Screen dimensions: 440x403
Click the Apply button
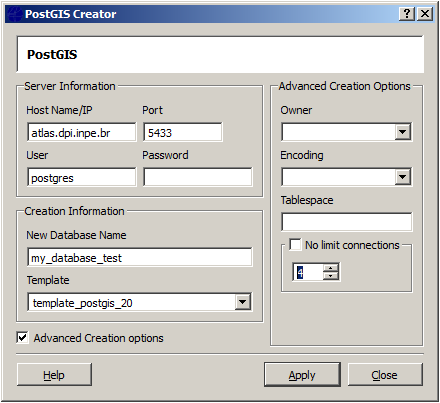pyautogui.click(x=302, y=375)
